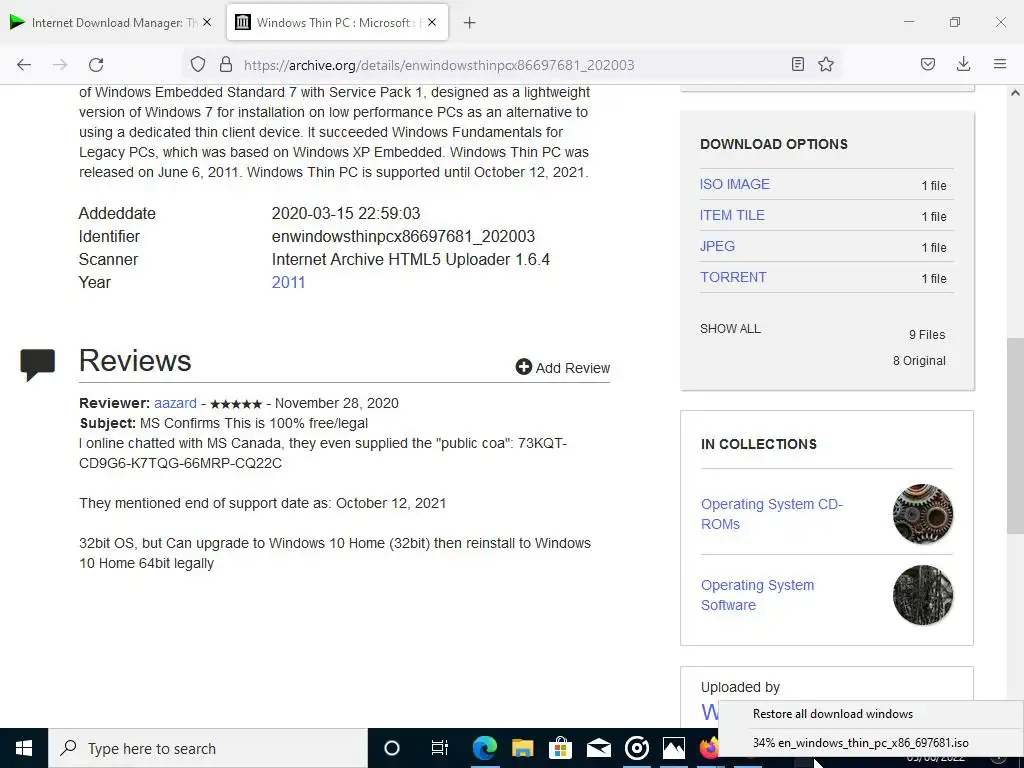Open Operating System Software collection
The image size is (1024, 768).
[x=758, y=595]
